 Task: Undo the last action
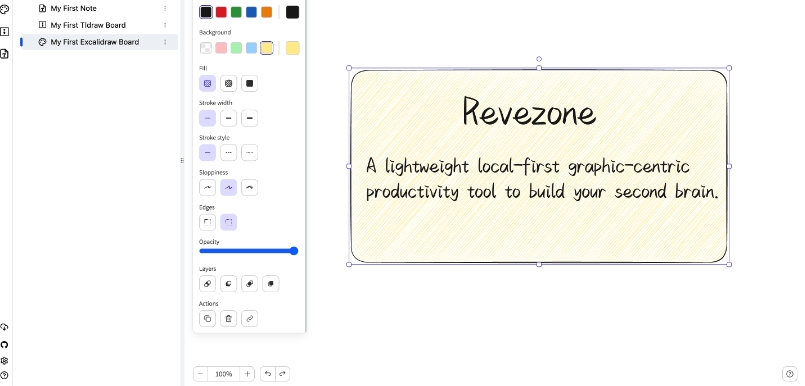(x=267, y=374)
